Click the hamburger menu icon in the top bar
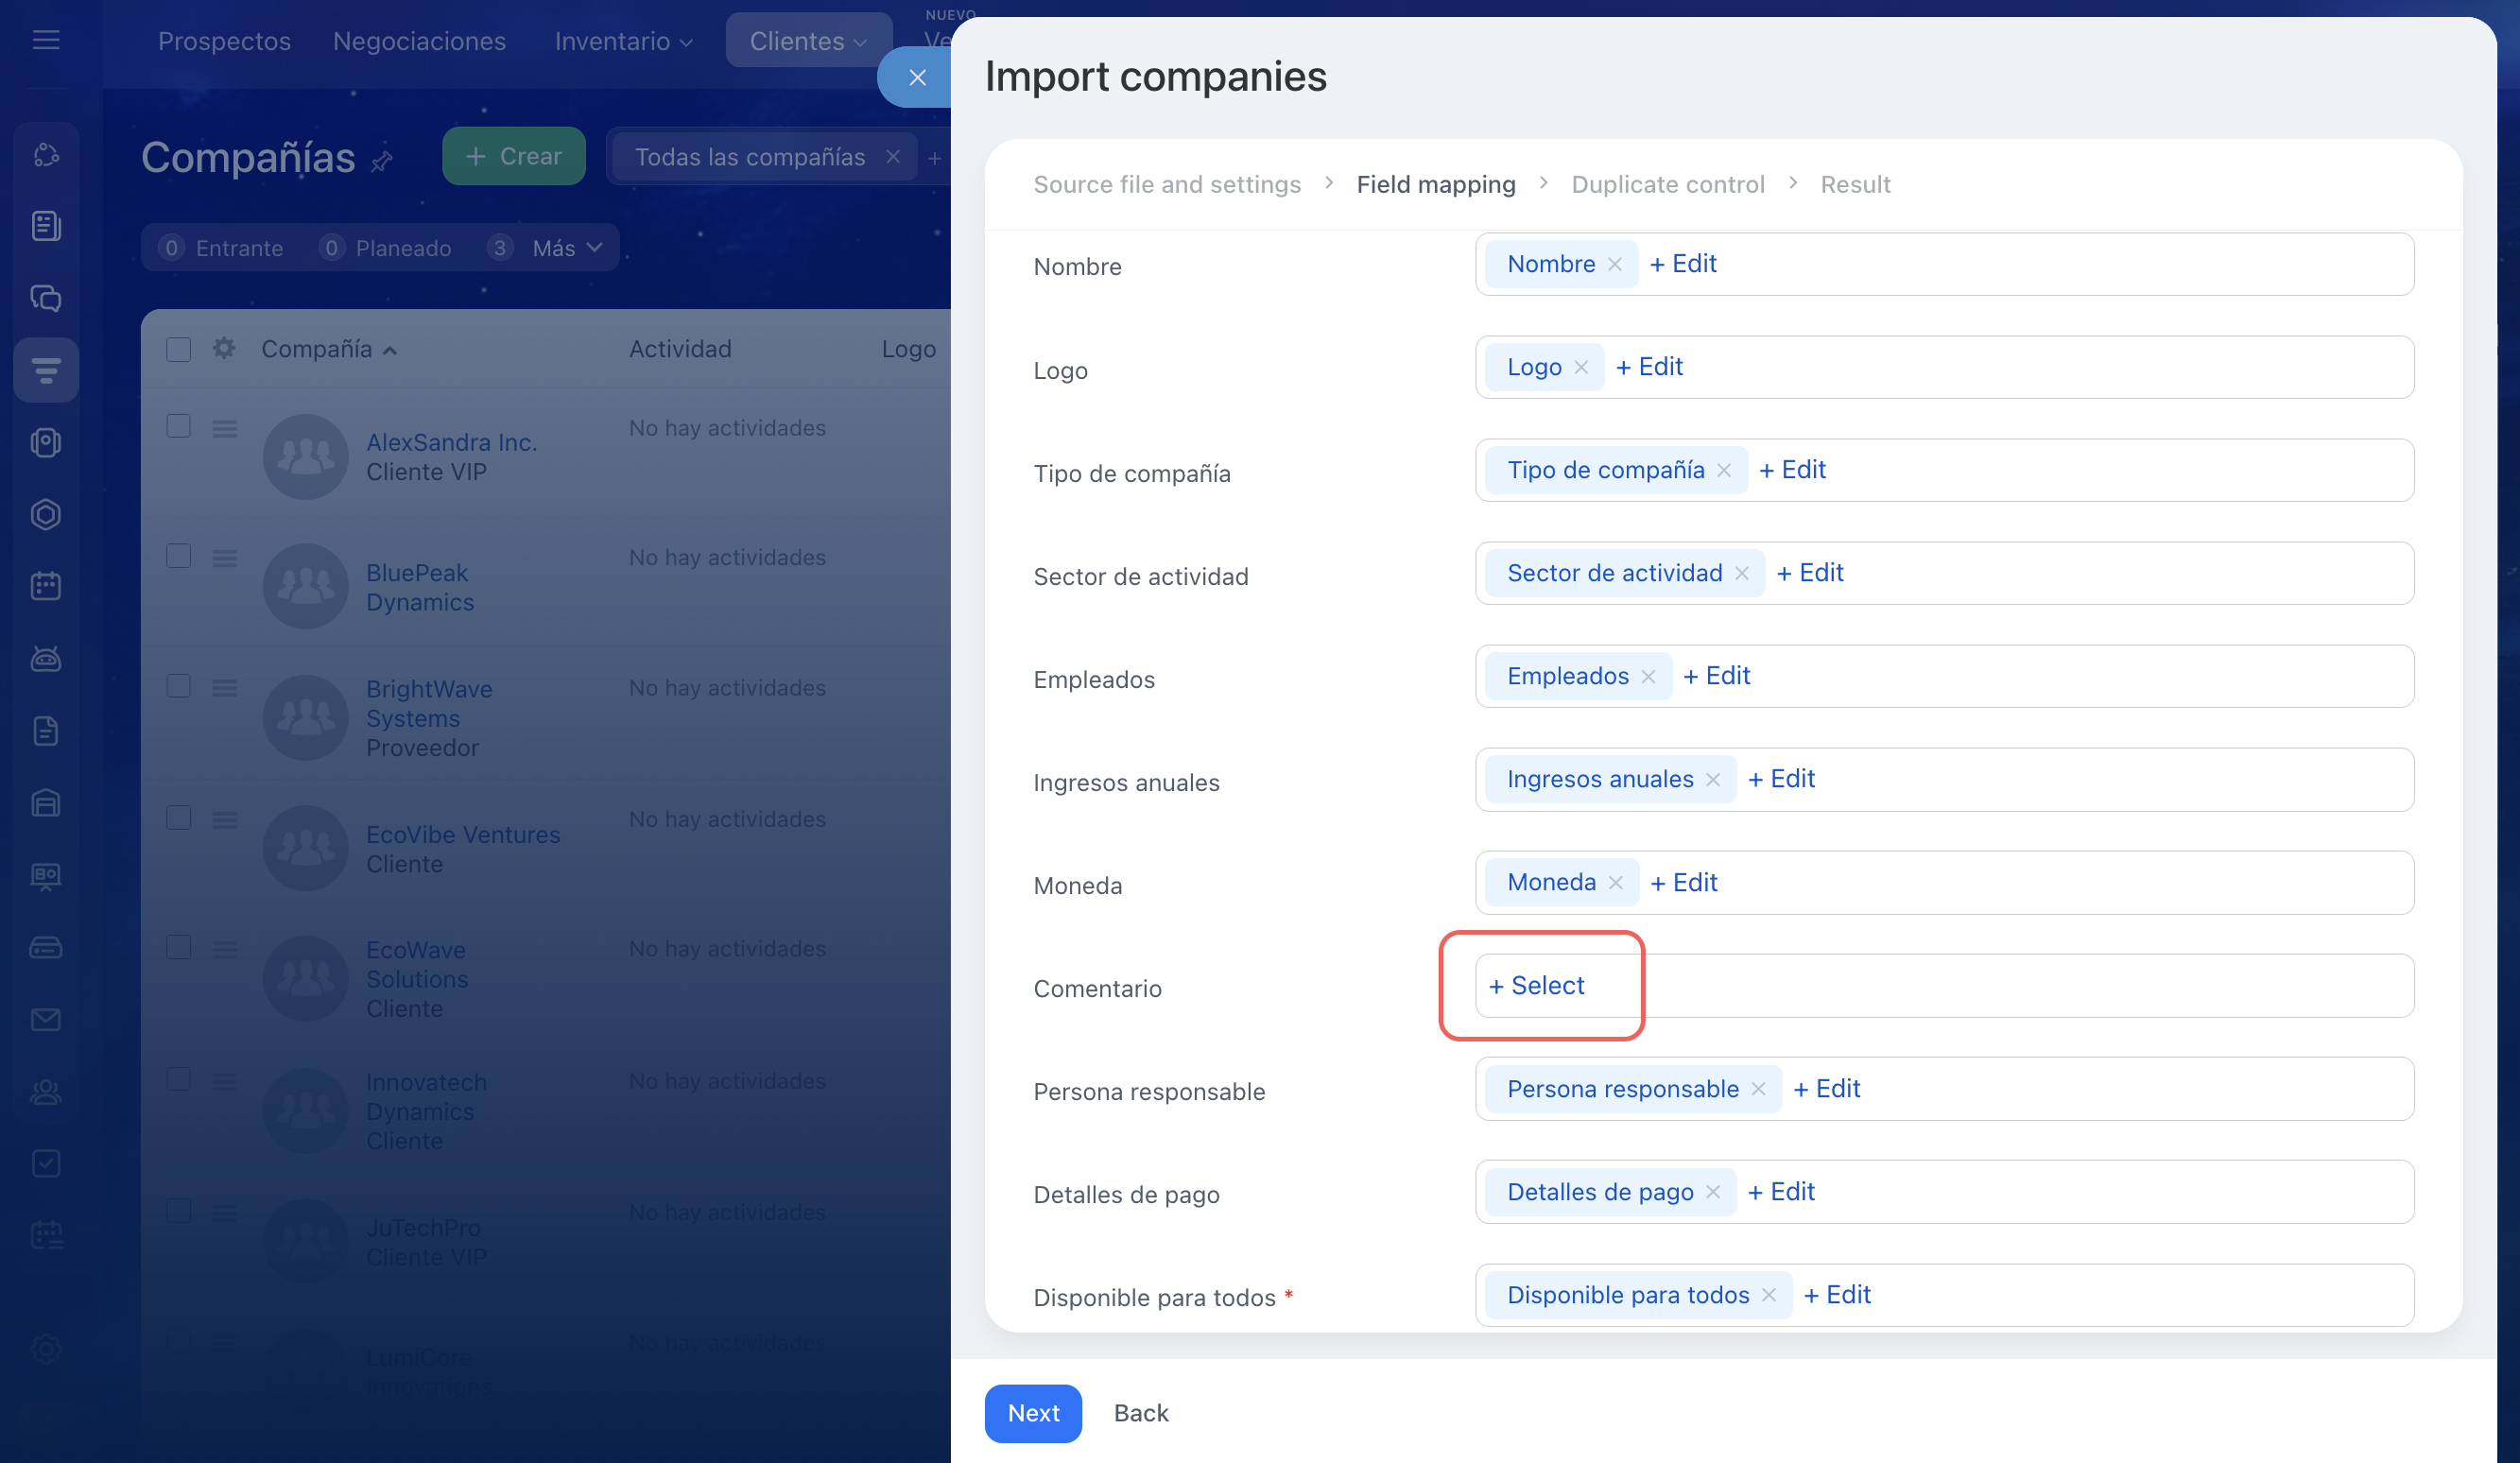This screenshot has width=2520, height=1463. 46,40
